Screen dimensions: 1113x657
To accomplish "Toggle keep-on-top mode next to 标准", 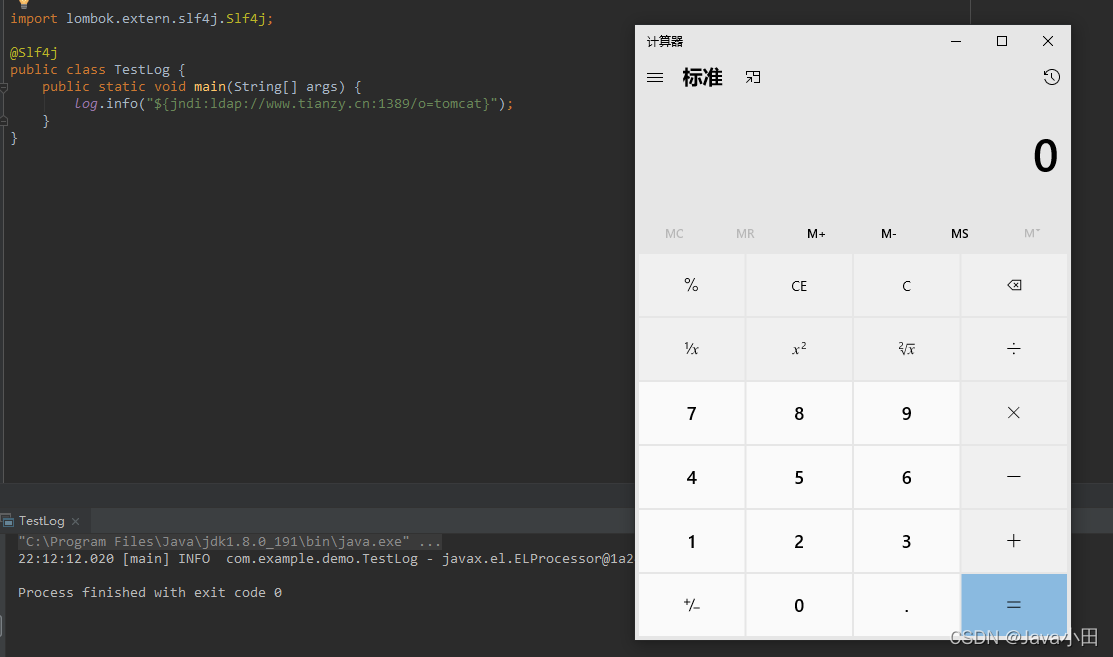I will 752,77.
